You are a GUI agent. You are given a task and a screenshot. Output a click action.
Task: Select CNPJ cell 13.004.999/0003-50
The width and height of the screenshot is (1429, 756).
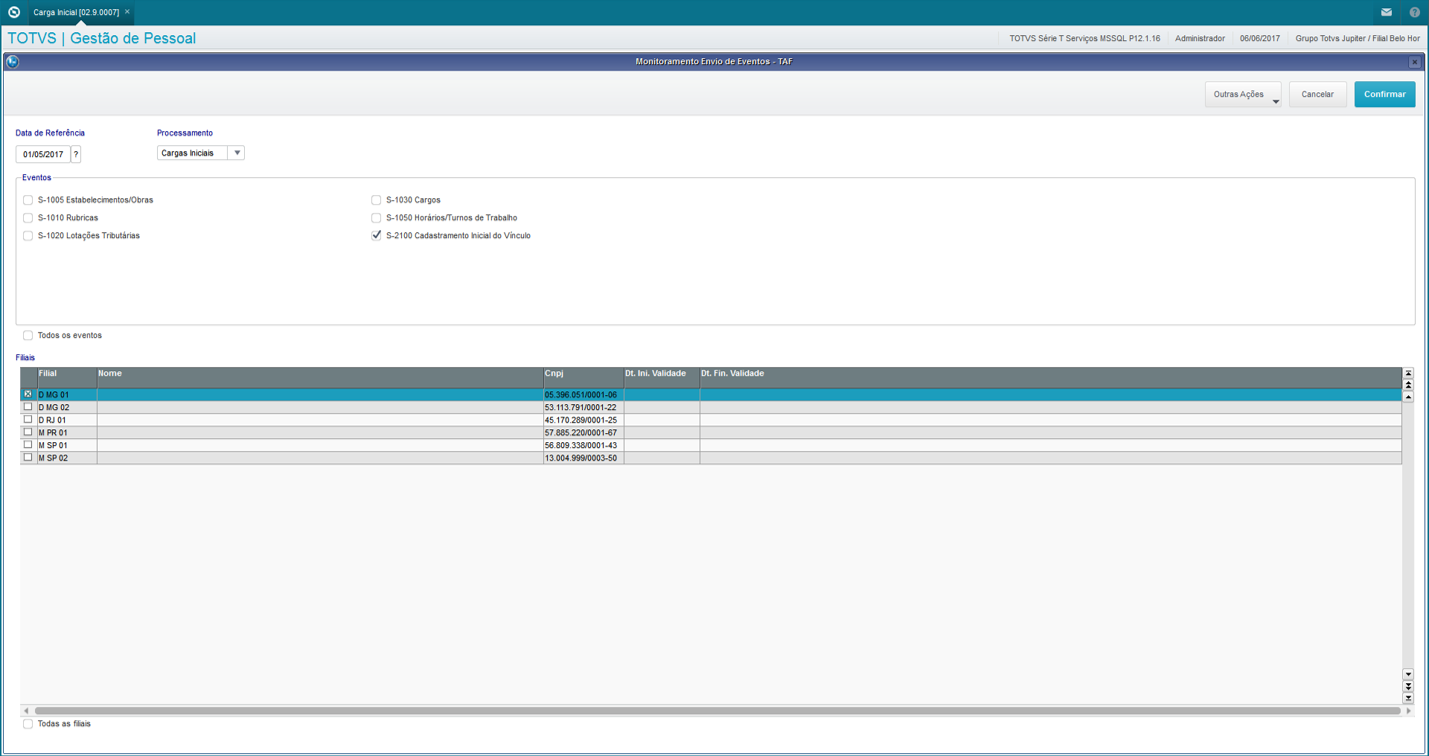[583, 458]
